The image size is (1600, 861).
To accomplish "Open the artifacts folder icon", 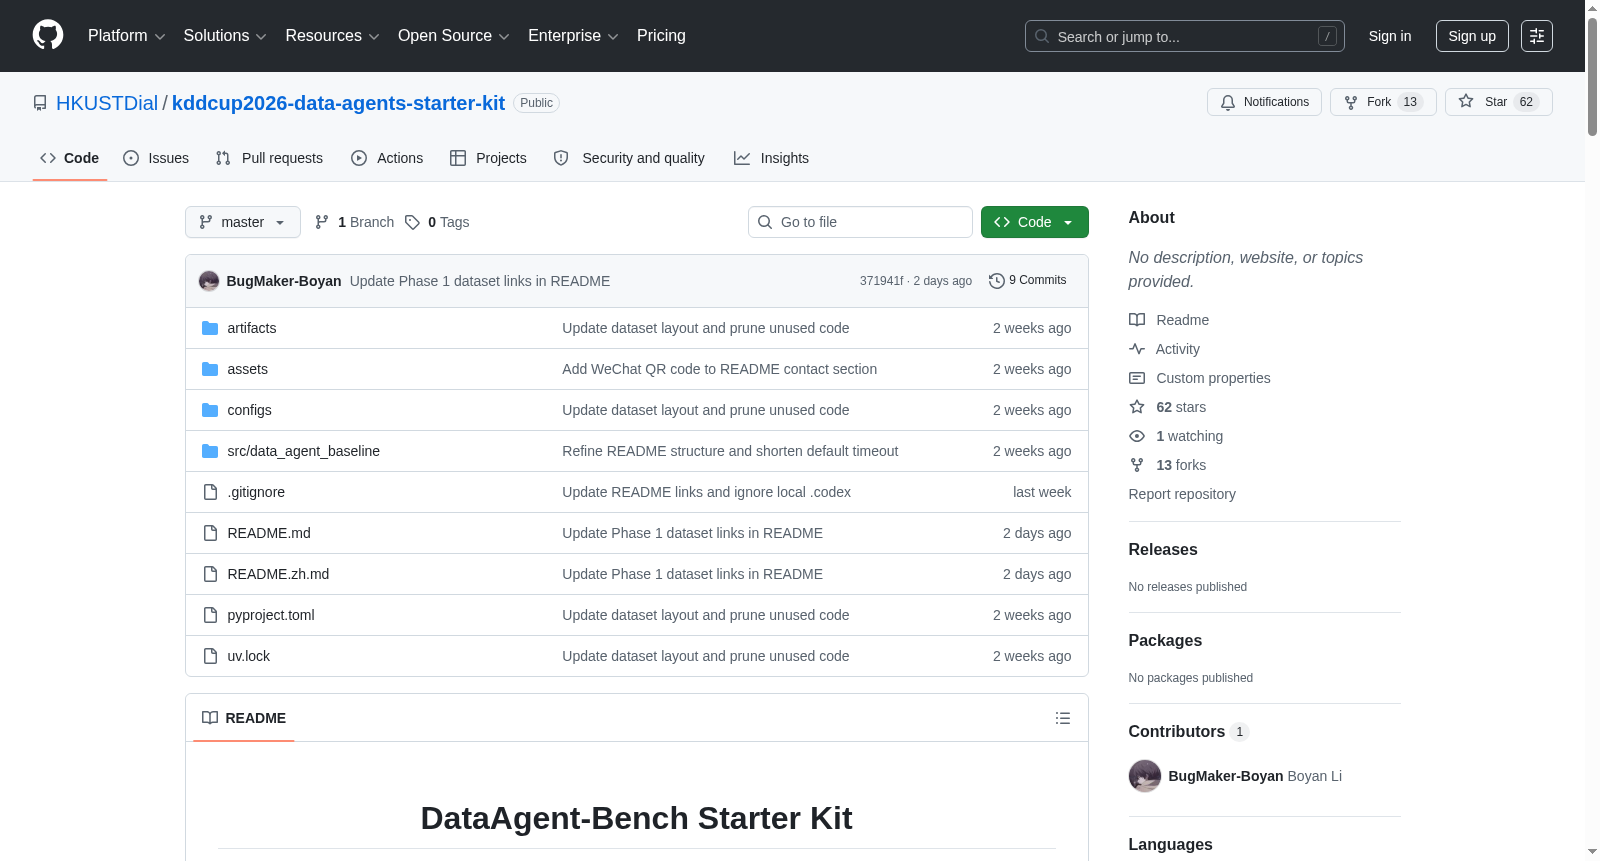I will [x=210, y=328].
